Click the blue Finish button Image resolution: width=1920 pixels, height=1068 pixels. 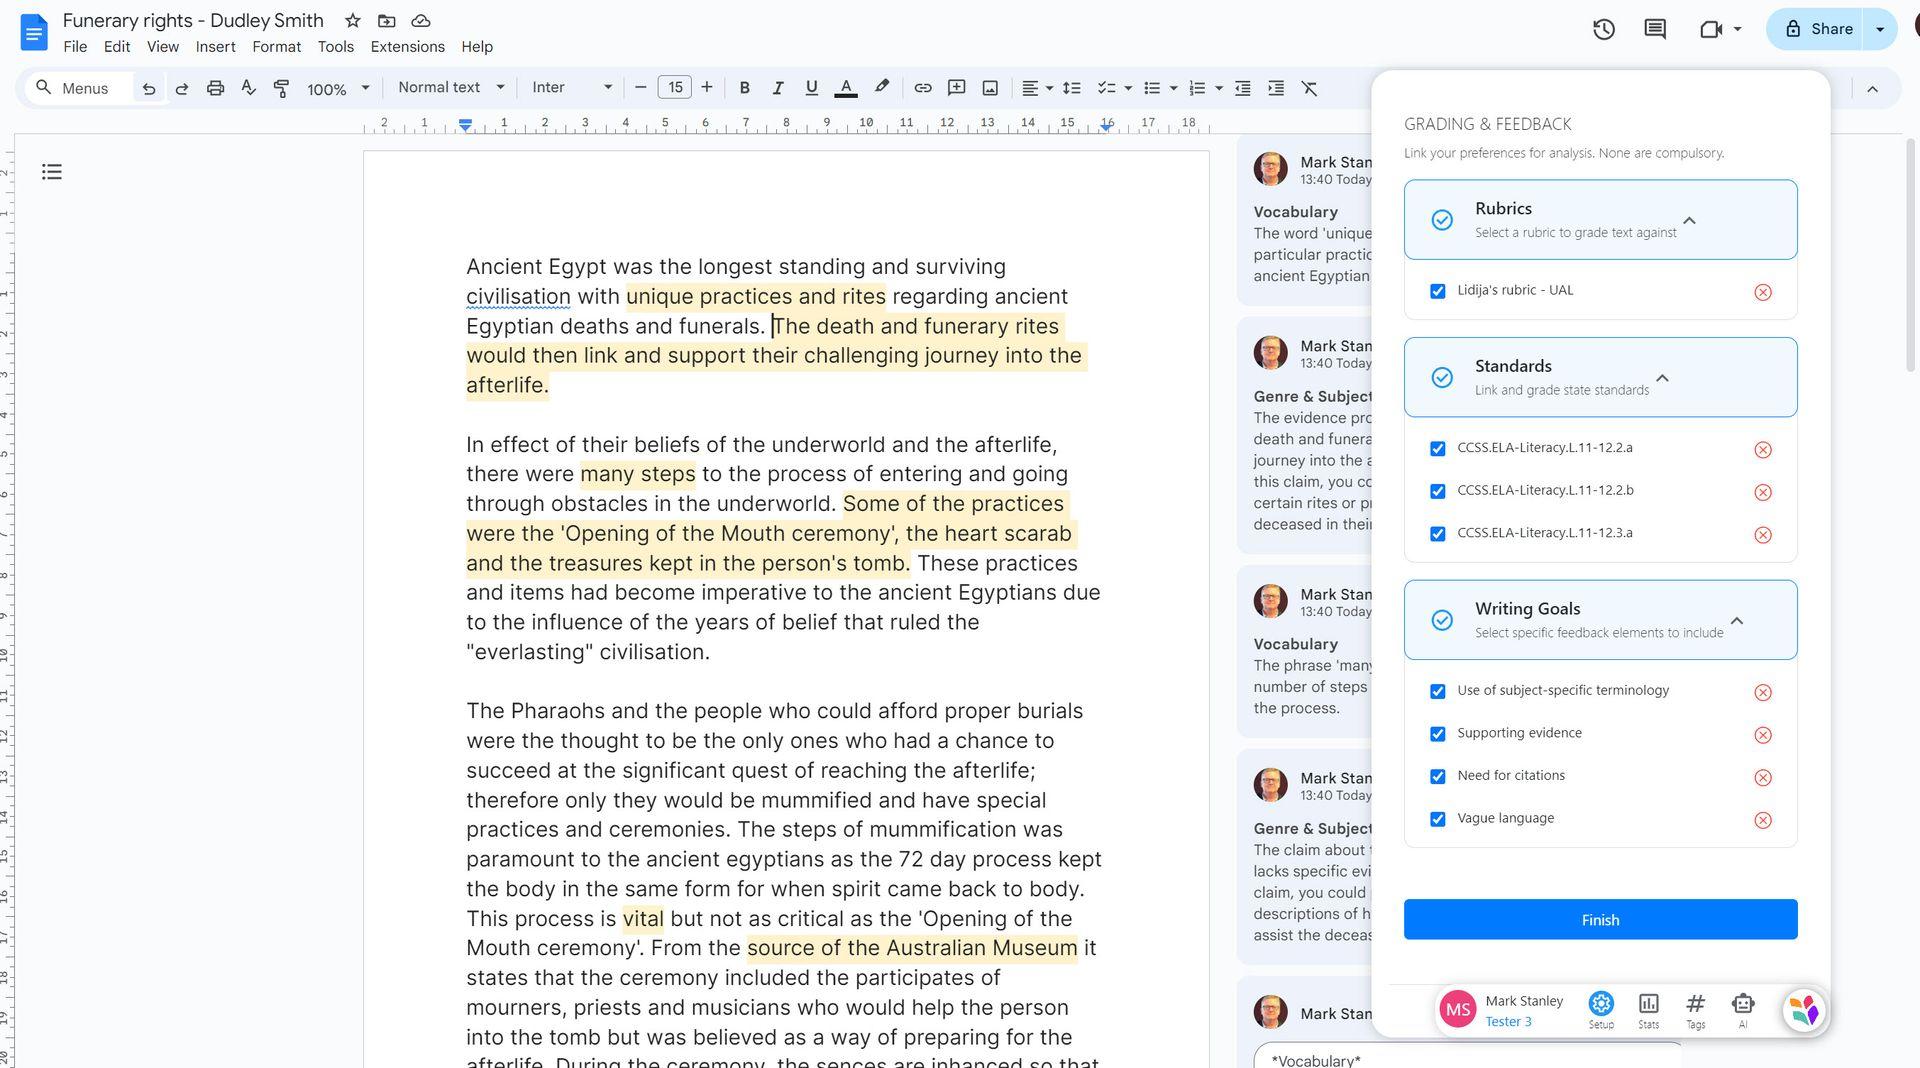(1600, 919)
